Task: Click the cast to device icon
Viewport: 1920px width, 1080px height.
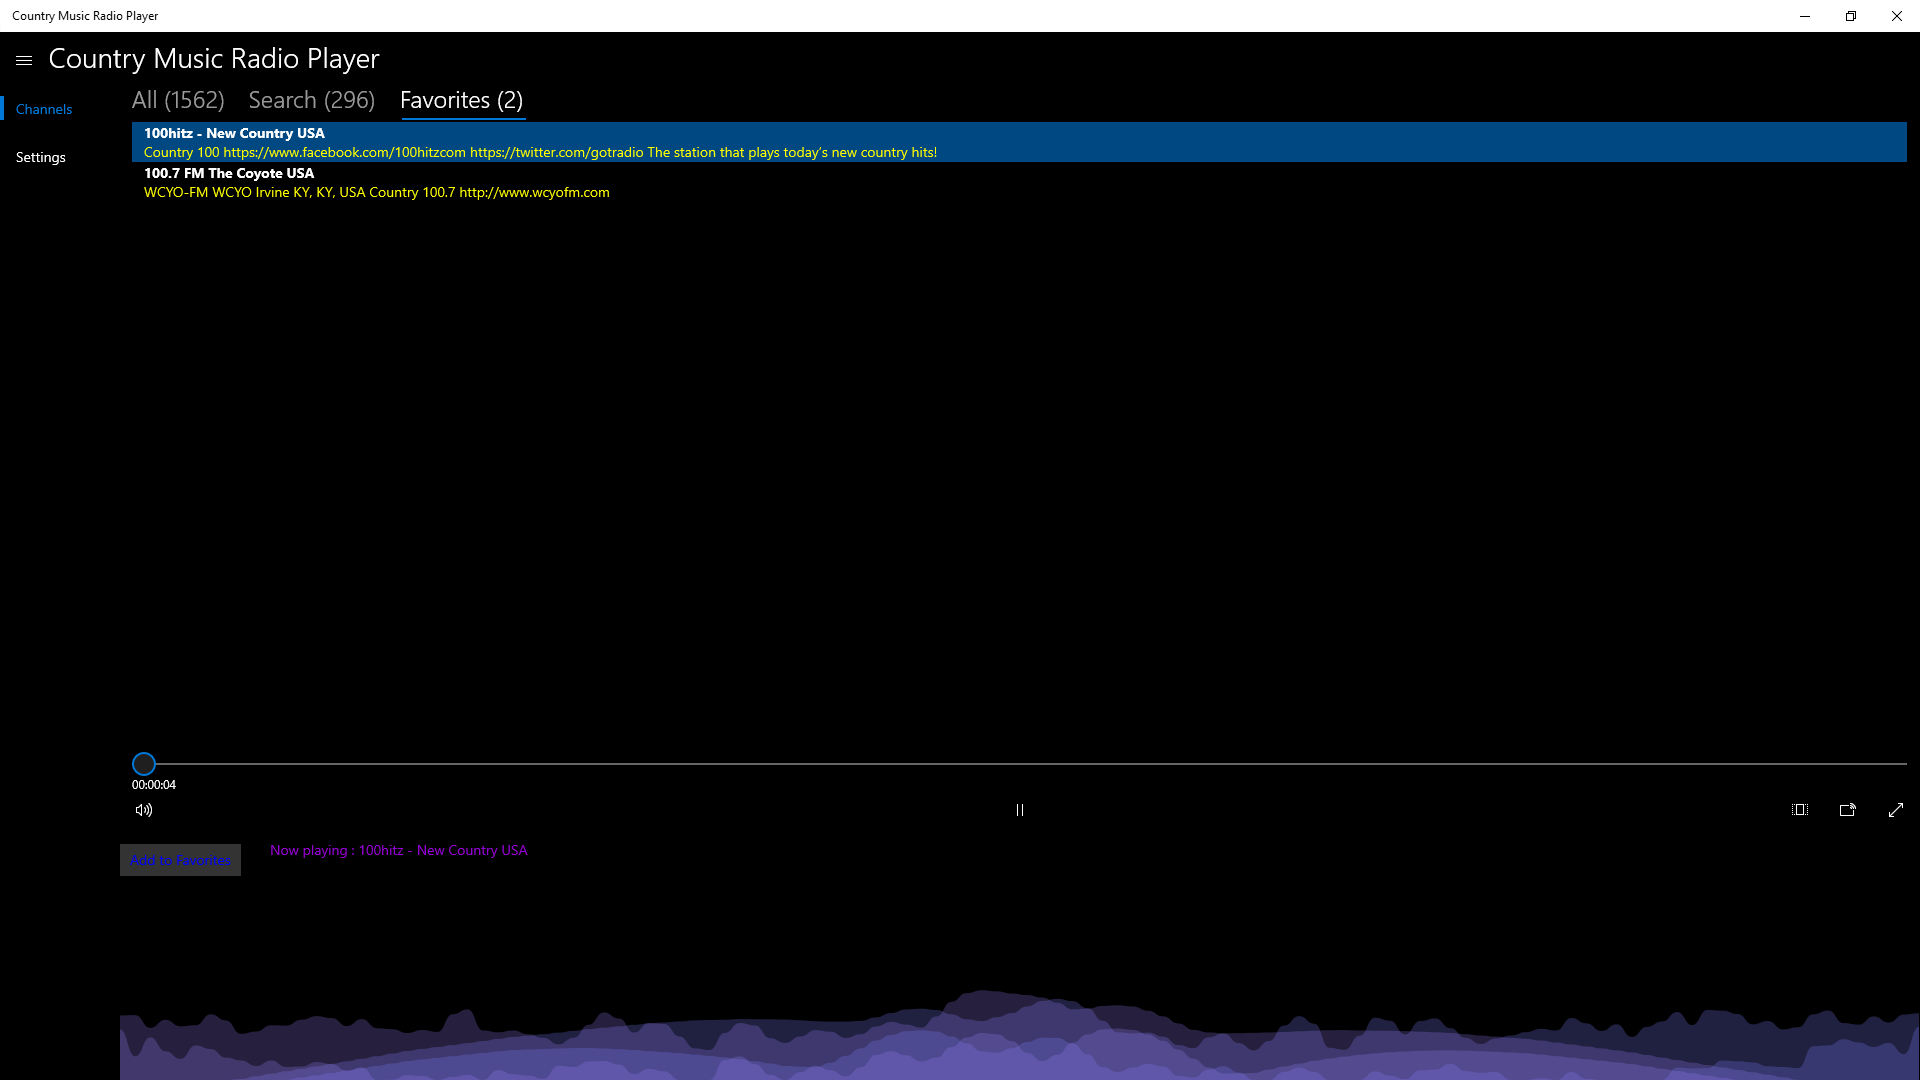Action: coord(1848,810)
